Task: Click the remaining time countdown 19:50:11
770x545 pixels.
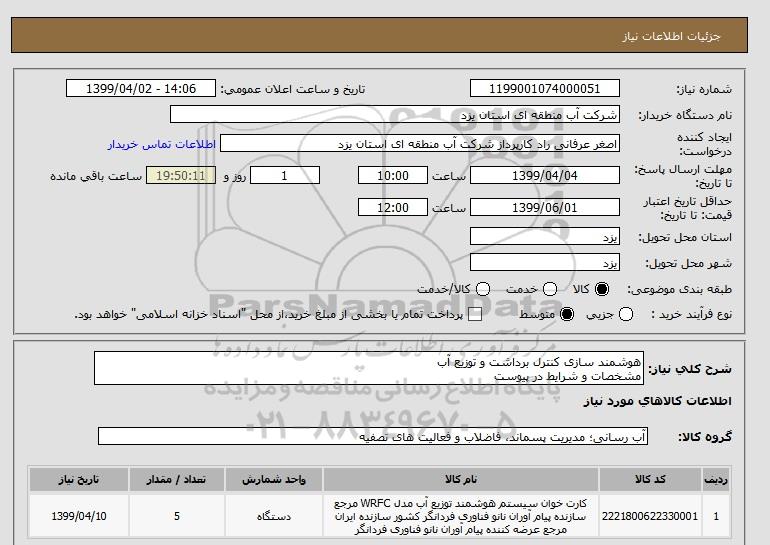Action: click(181, 175)
